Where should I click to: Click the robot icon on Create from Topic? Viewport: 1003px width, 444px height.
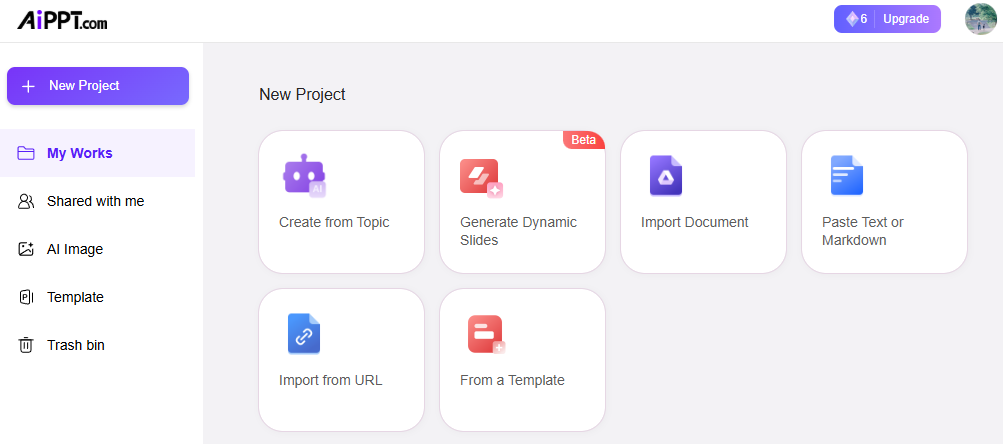point(304,176)
